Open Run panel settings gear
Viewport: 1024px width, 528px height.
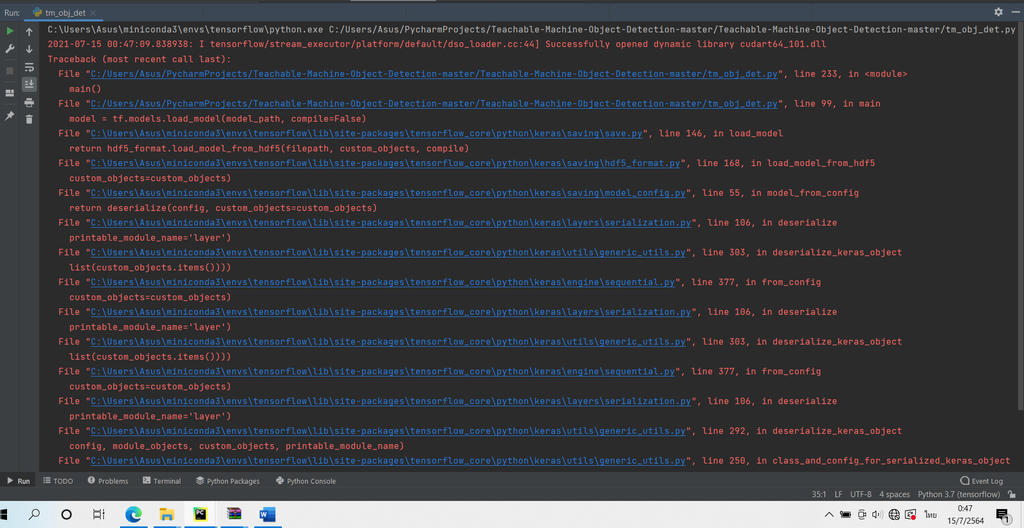(x=999, y=12)
